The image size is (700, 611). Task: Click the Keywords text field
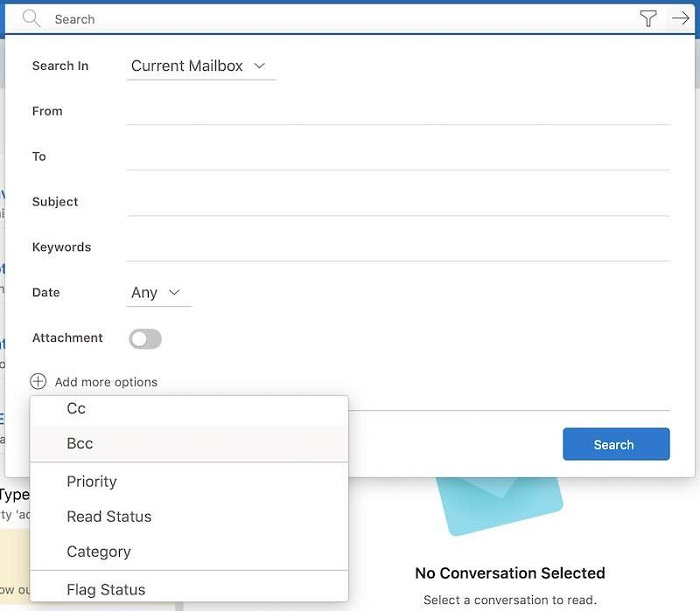click(x=398, y=247)
